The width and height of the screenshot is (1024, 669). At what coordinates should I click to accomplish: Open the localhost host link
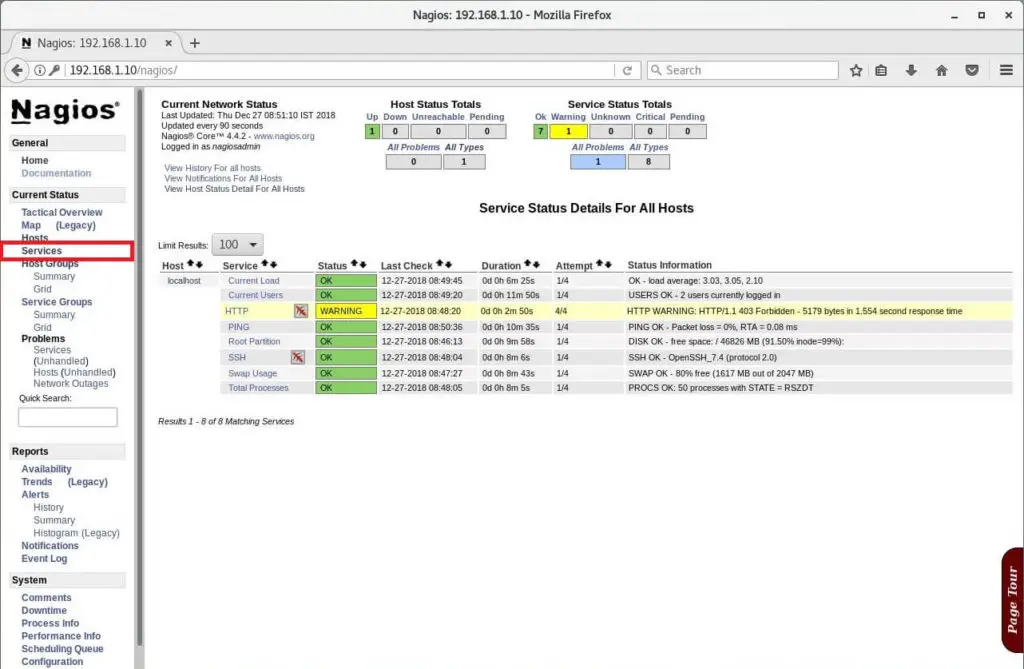[x=184, y=281]
